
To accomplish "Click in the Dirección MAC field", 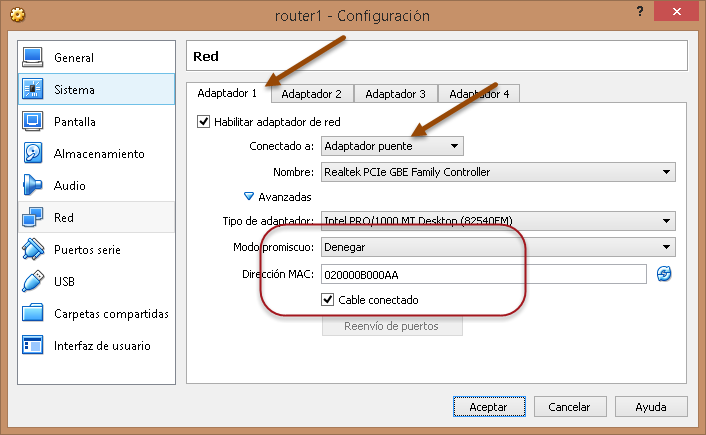I will point(484,274).
